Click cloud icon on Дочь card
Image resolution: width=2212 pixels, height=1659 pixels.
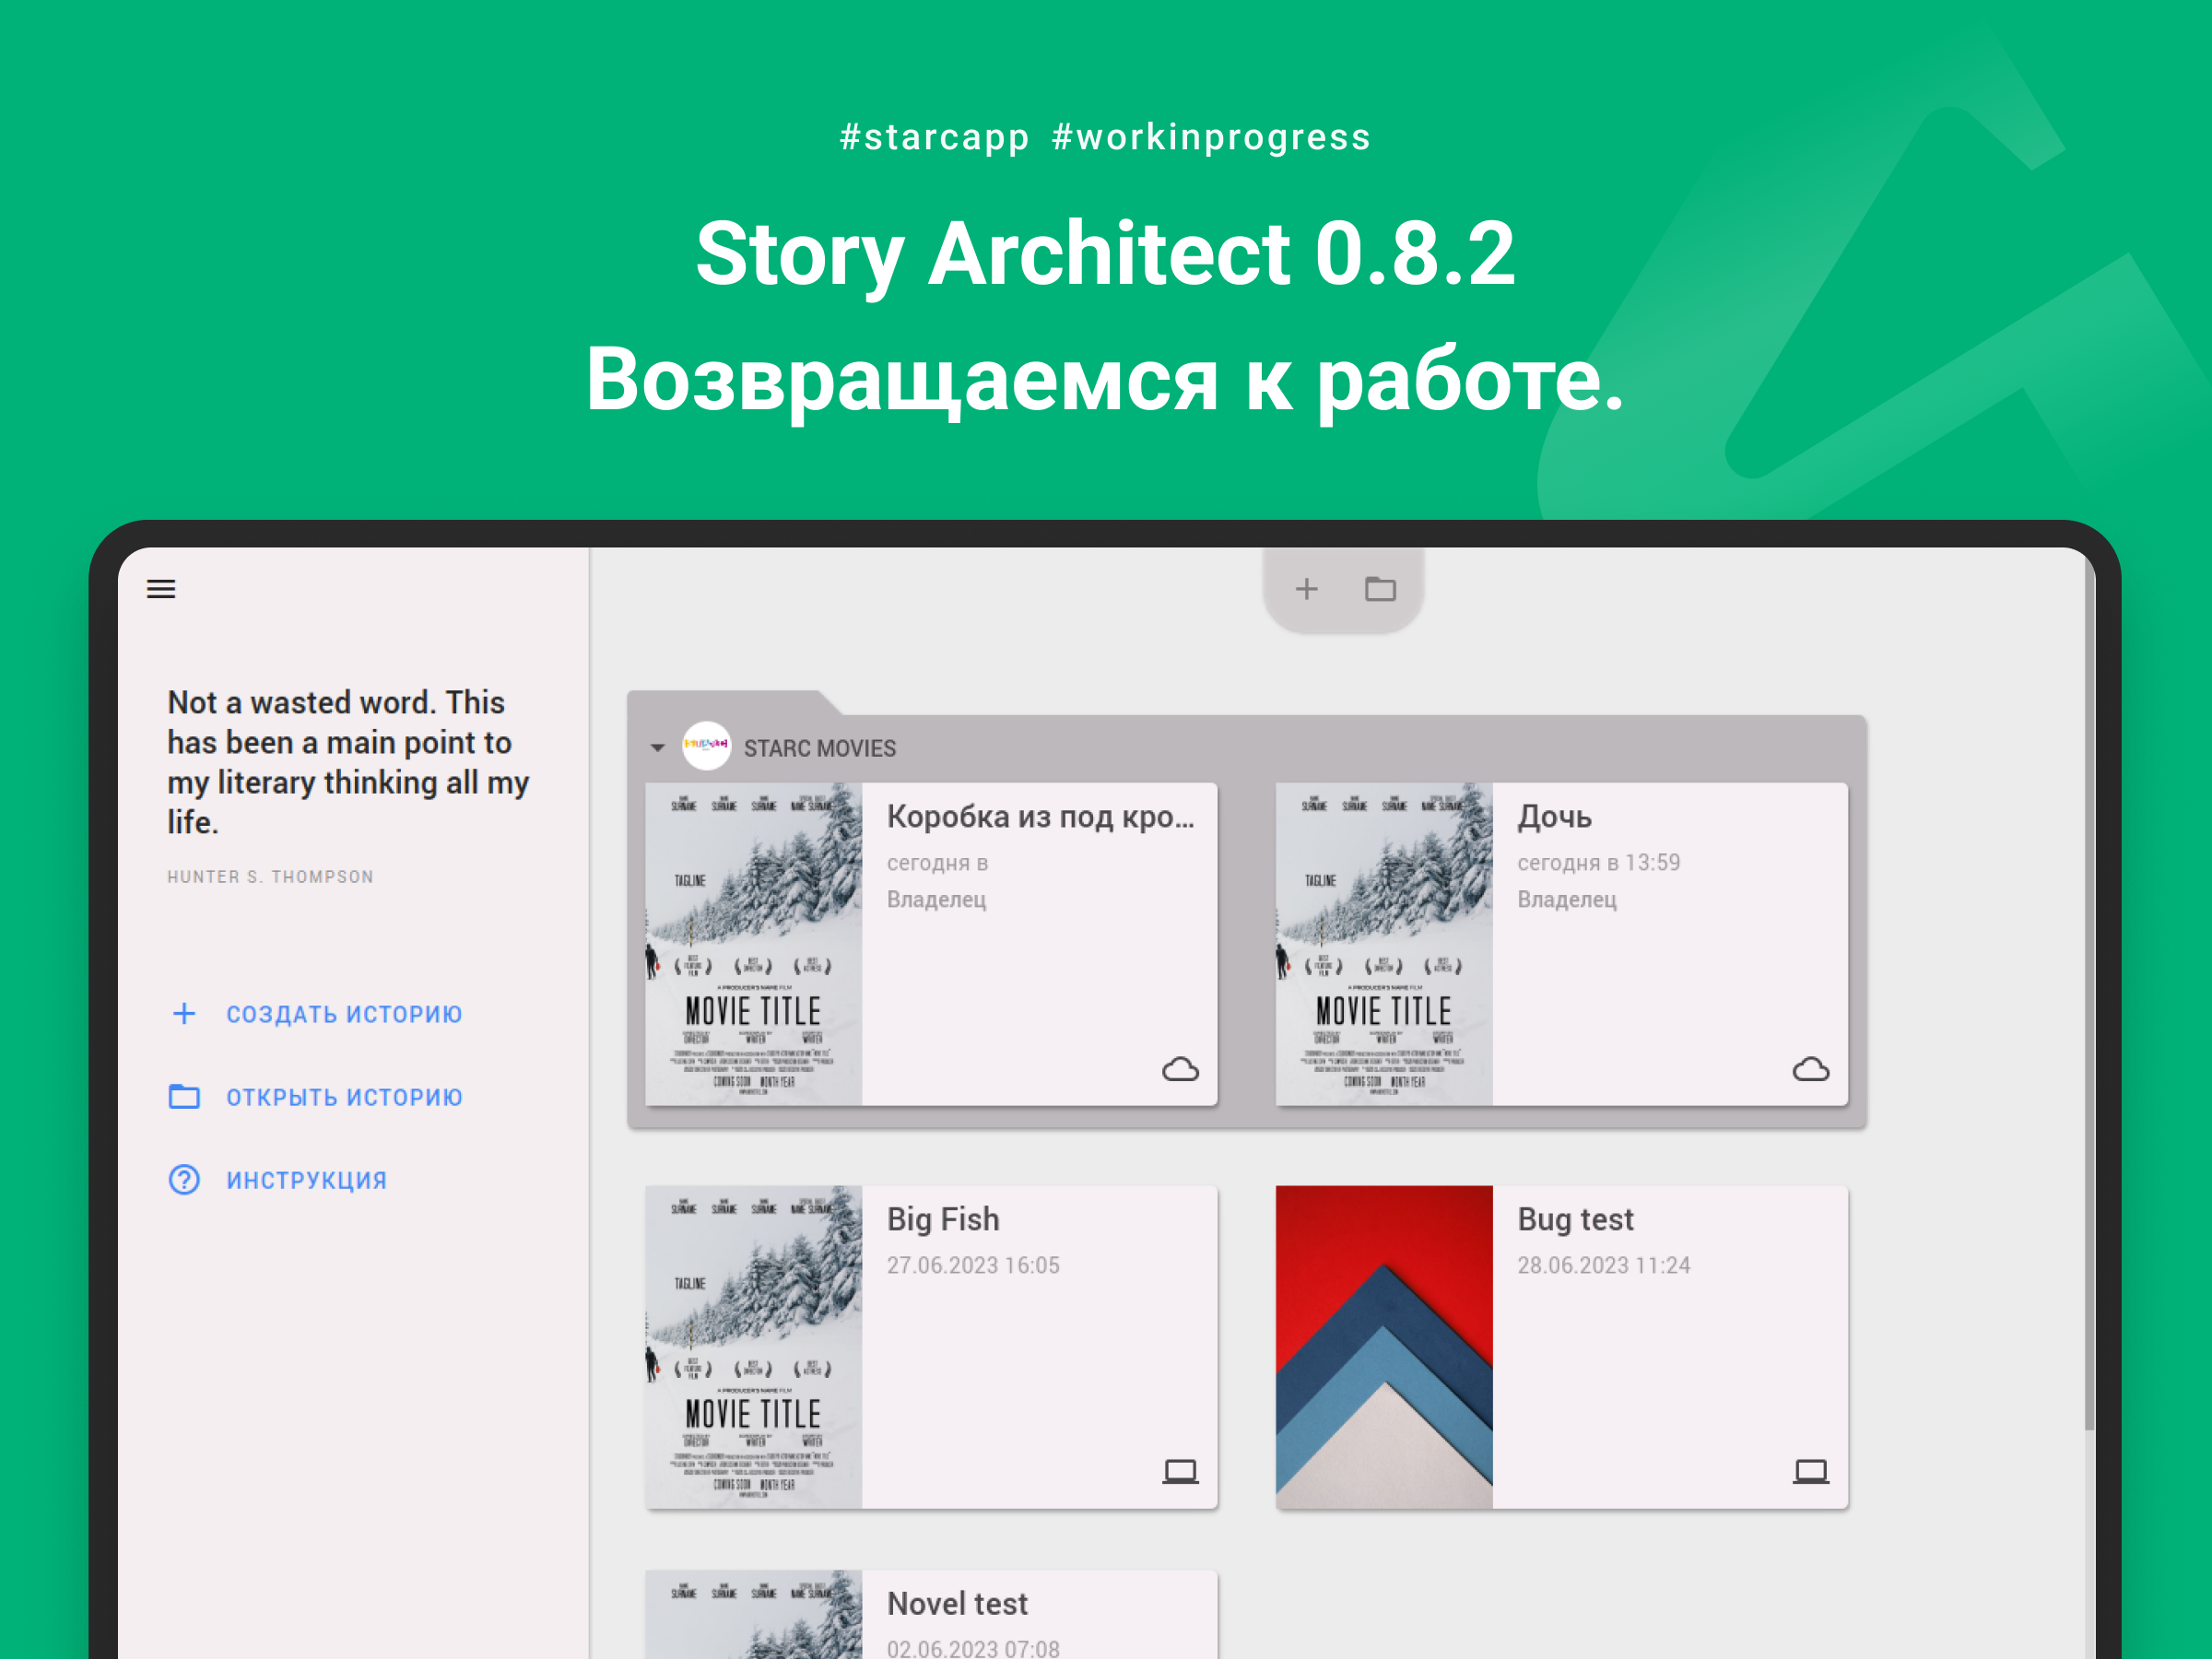pyautogui.click(x=1810, y=1070)
